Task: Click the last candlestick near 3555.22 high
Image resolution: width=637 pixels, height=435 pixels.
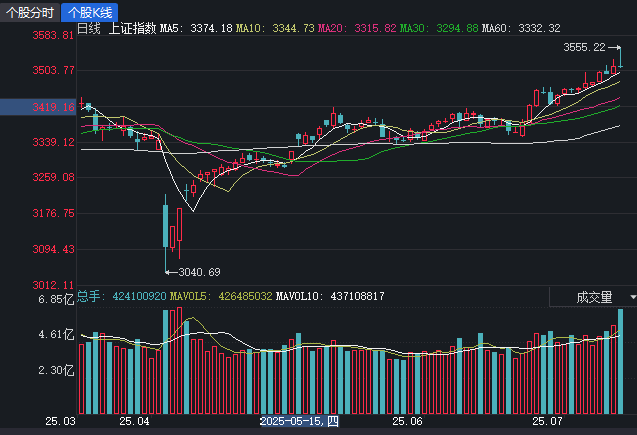Action: tap(620, 58)
